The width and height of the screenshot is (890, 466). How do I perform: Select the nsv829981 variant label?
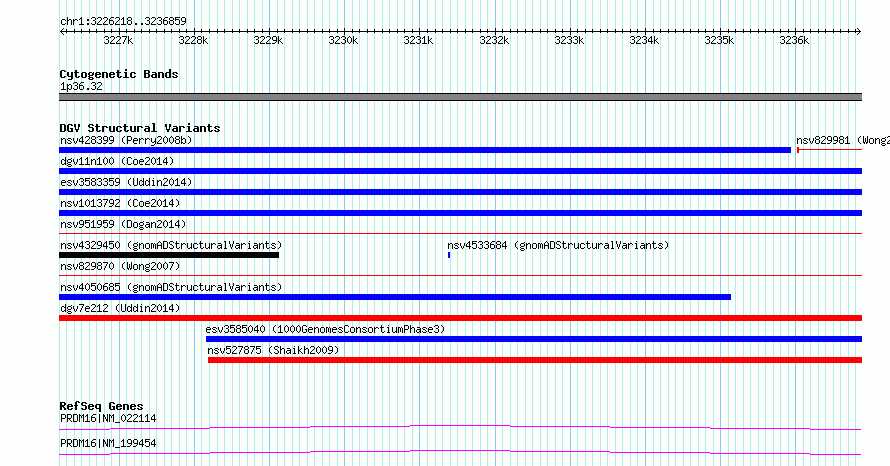(x=842, y=140)
